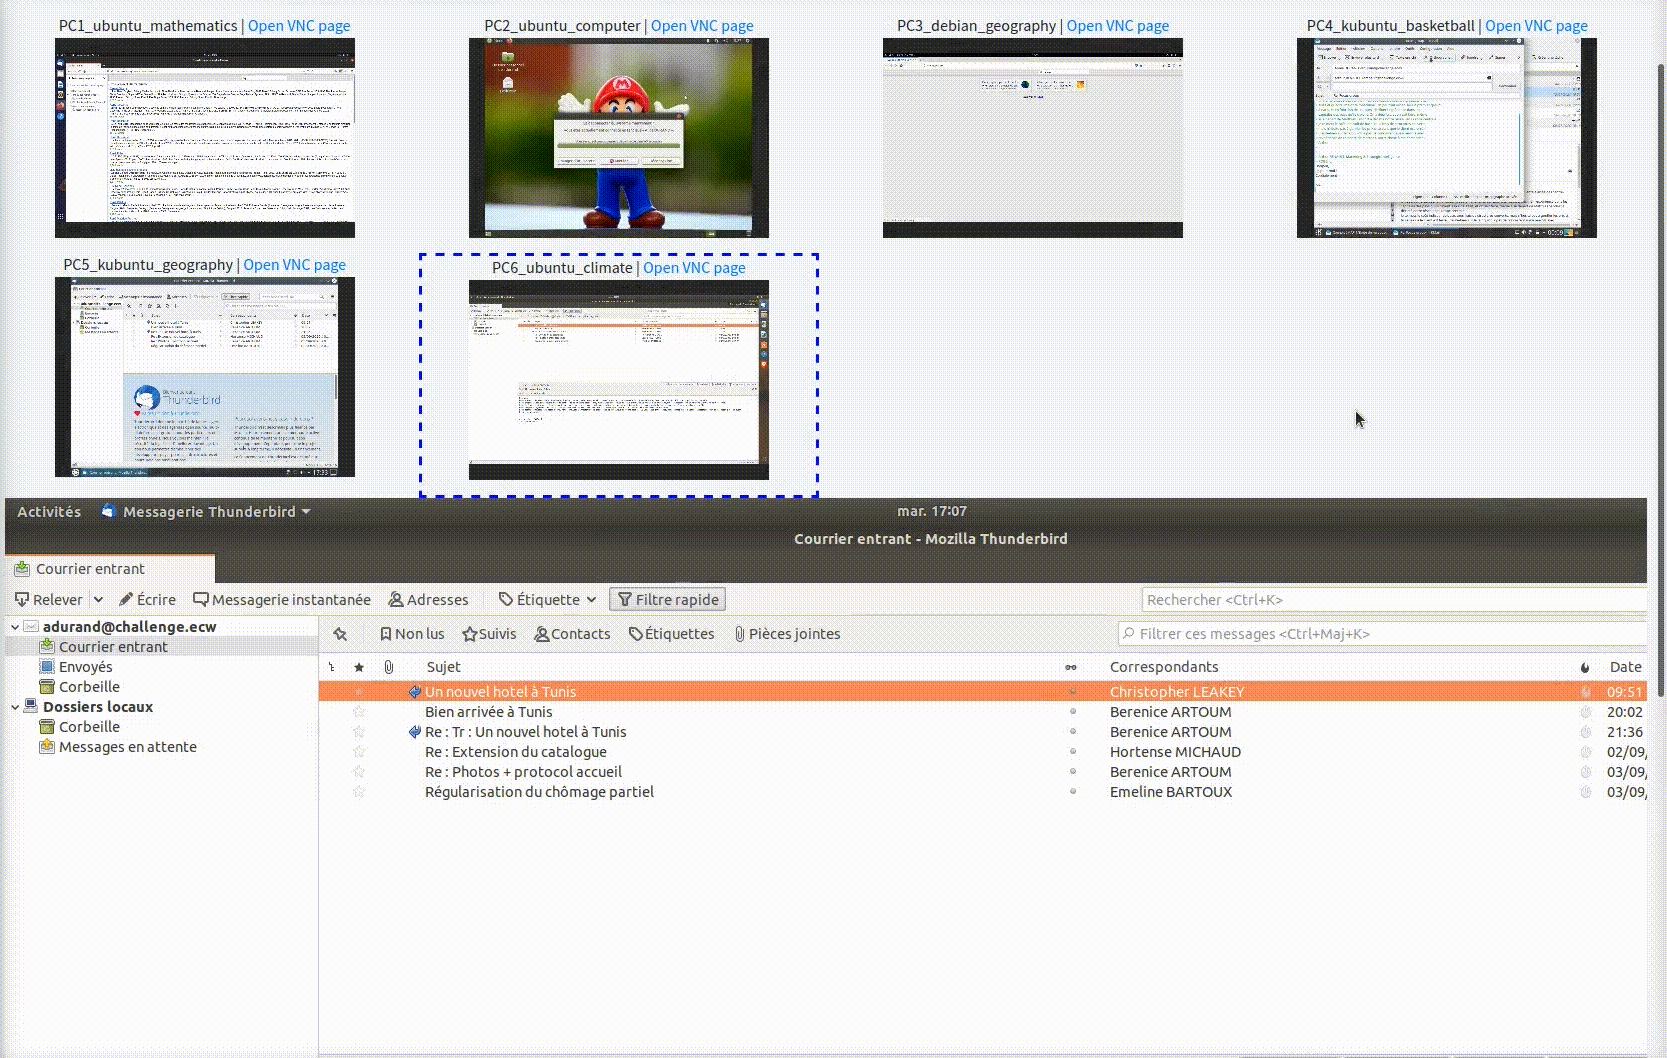
Task: Star the Bien arrivée à Tunis message
Action: pos(359,712)
